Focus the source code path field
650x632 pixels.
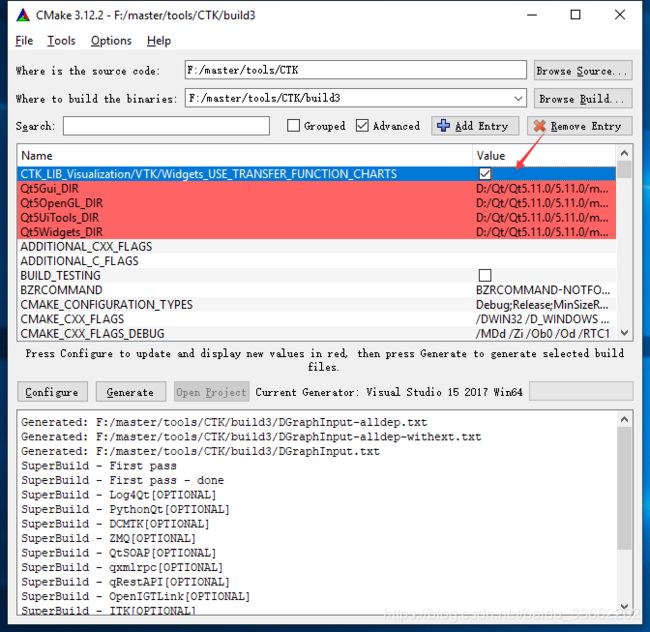356,70
